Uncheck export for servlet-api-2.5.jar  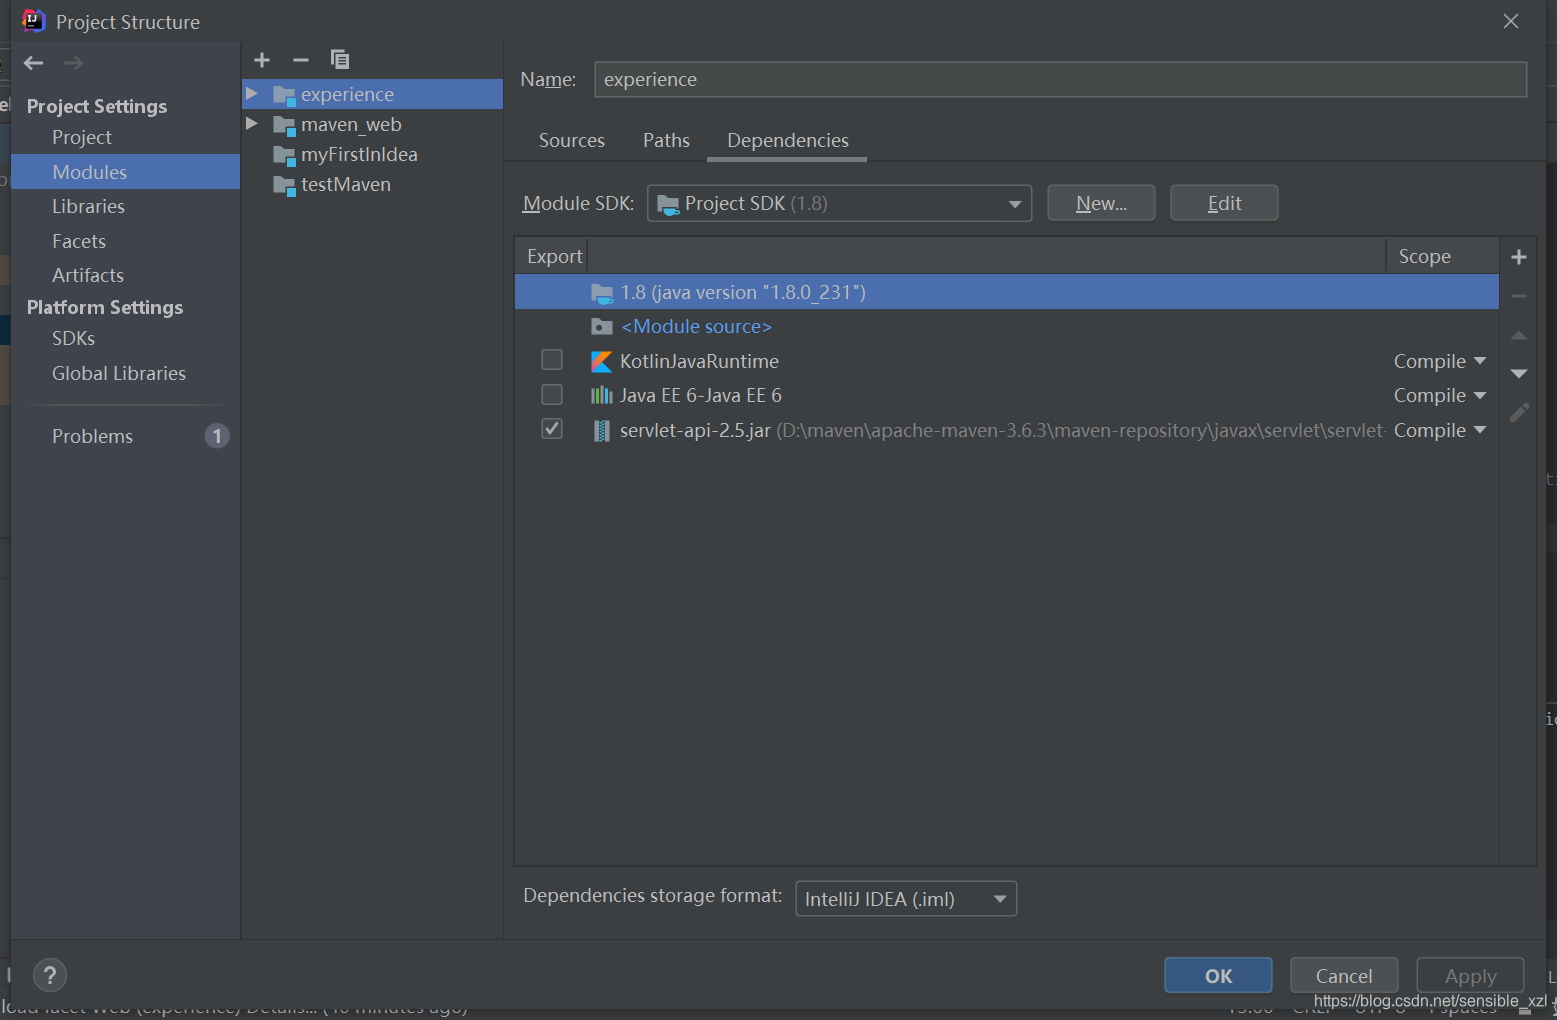point(552,429)
